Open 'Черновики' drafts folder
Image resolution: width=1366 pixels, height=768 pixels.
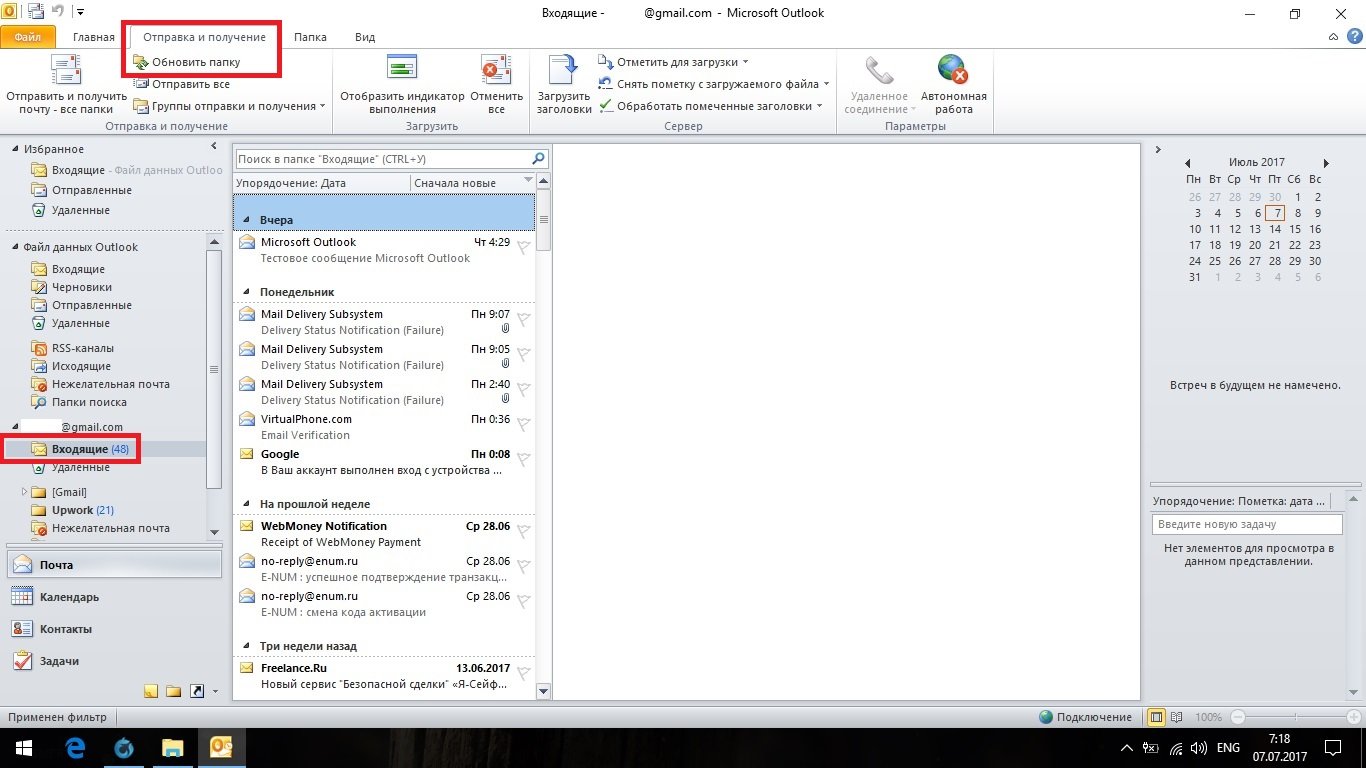[82, 287]
